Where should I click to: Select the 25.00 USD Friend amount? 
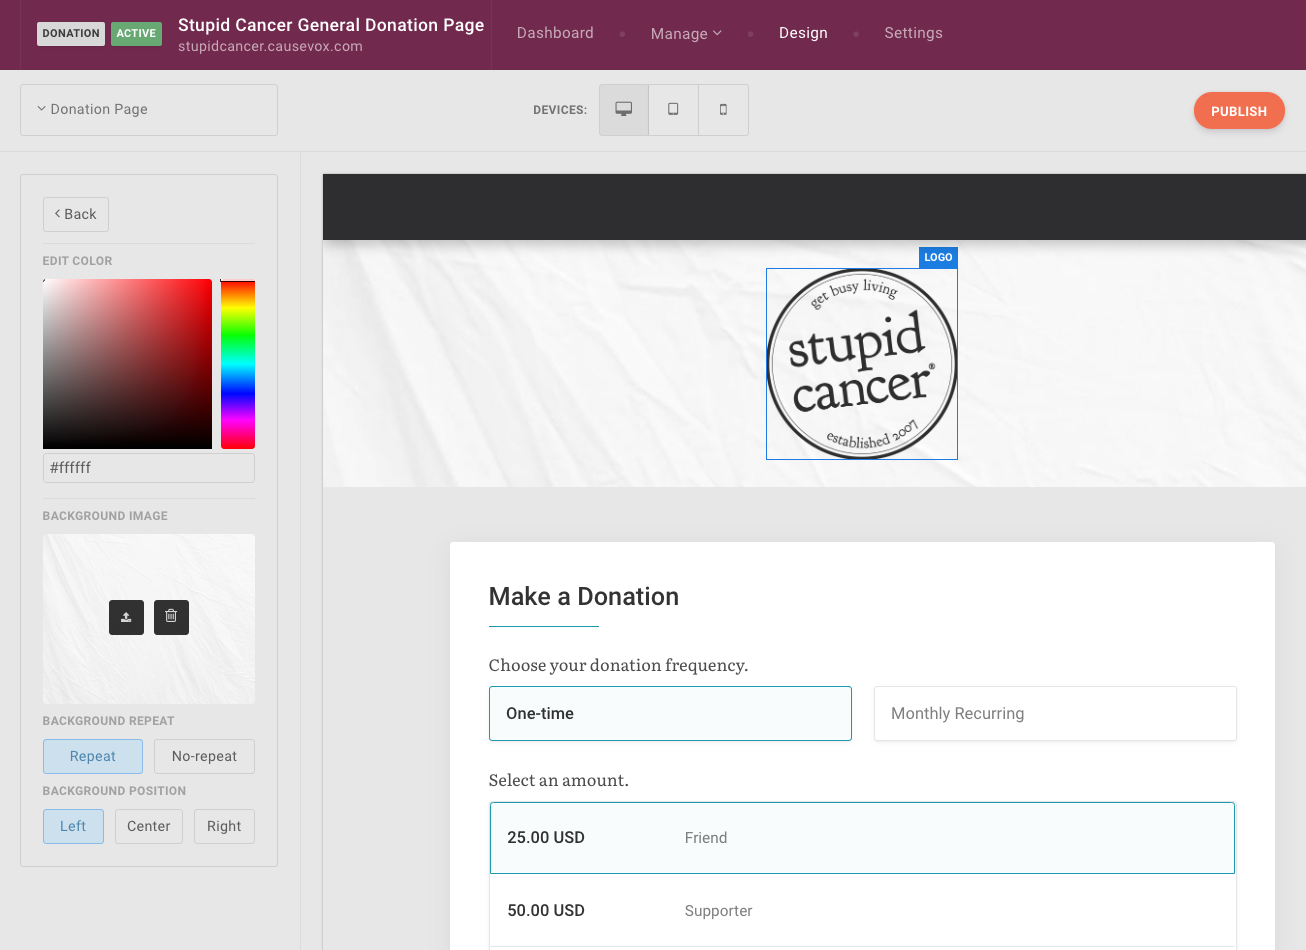coord(862,838)
